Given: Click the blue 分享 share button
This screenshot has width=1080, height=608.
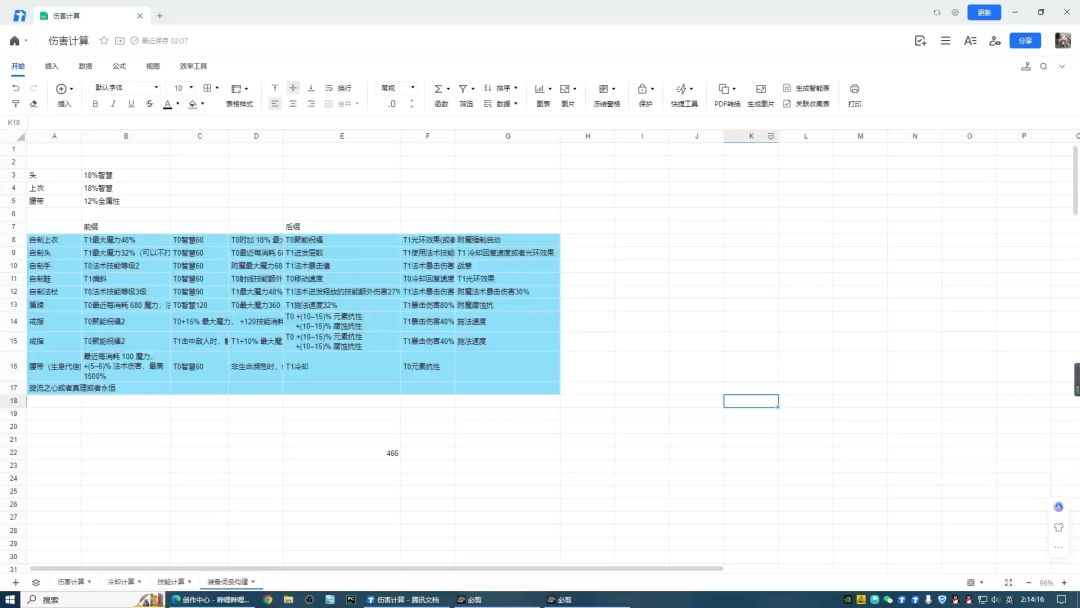Looking at the screenshot, I should coord(1024,41).
